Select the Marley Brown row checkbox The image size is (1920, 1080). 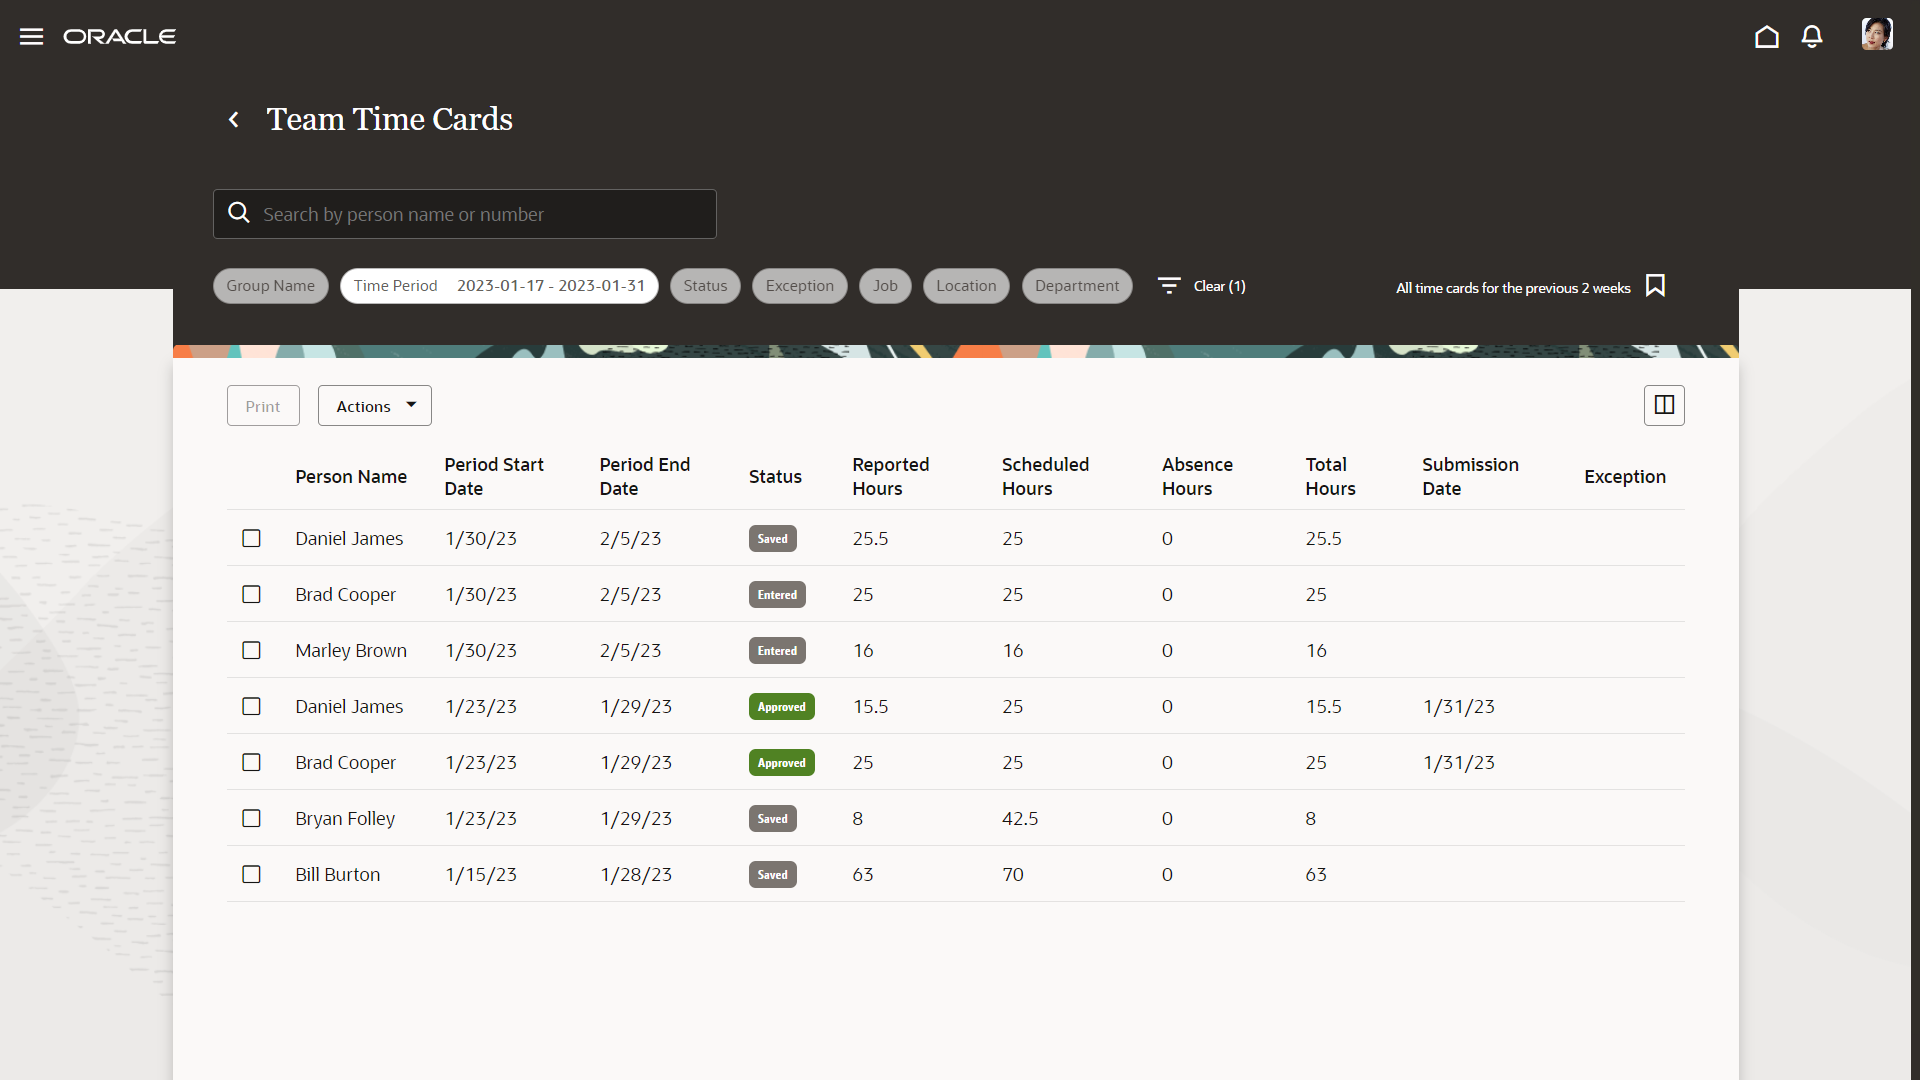[x=251, y=650]
